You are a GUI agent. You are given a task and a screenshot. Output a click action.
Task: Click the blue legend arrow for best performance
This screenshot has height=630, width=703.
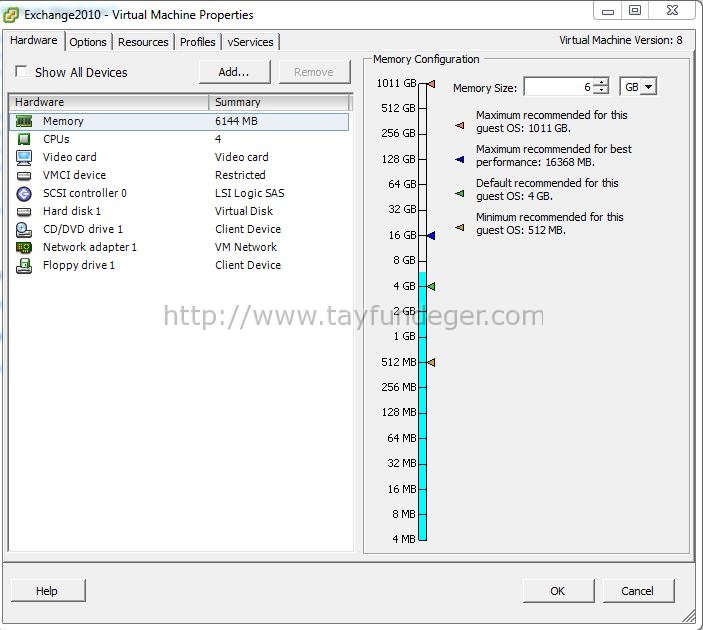pyautogui.click(x=460, y=159)
